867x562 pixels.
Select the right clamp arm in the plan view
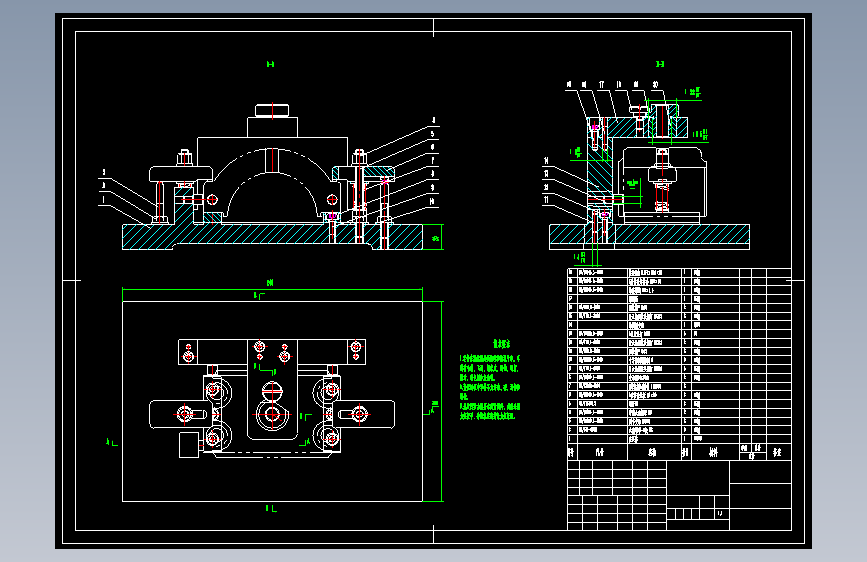point(365,414)
